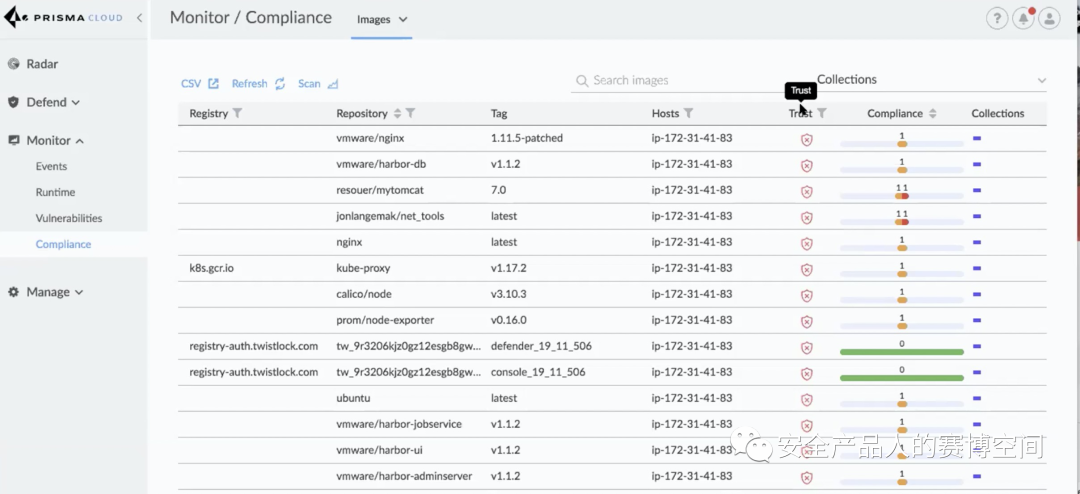
Task: Export the table with CSV button
Action: pos(200,84)
